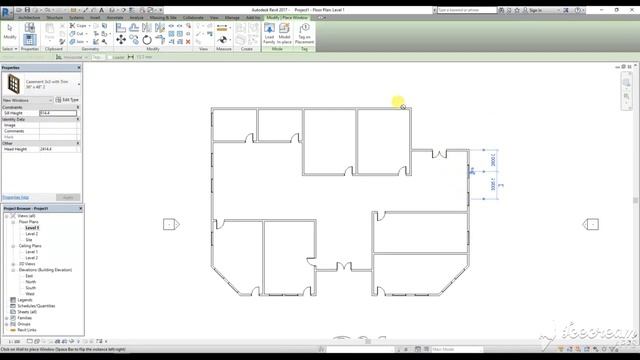Open the Type Properties icon in ribbon

point(30,28)
